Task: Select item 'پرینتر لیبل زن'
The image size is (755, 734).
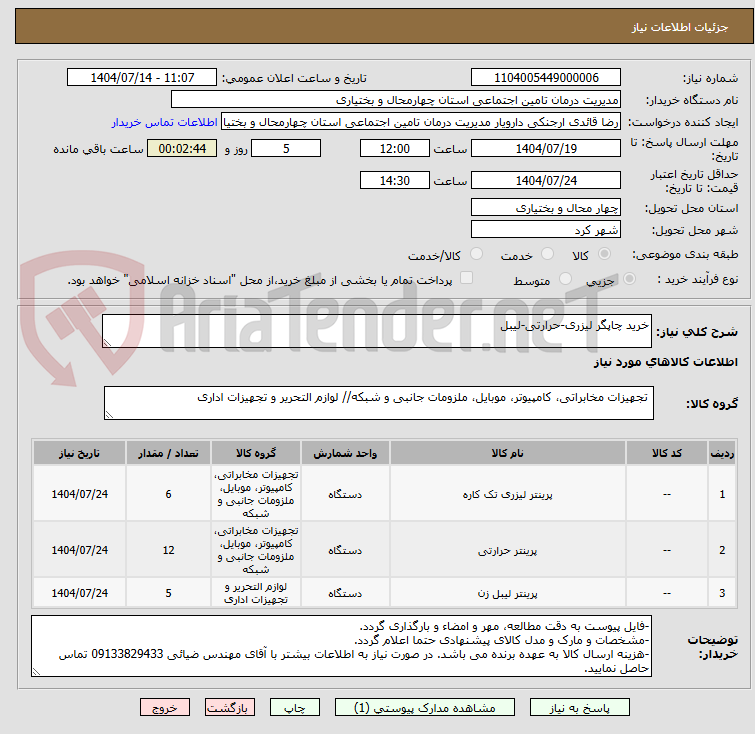Action: pos(508,593)
